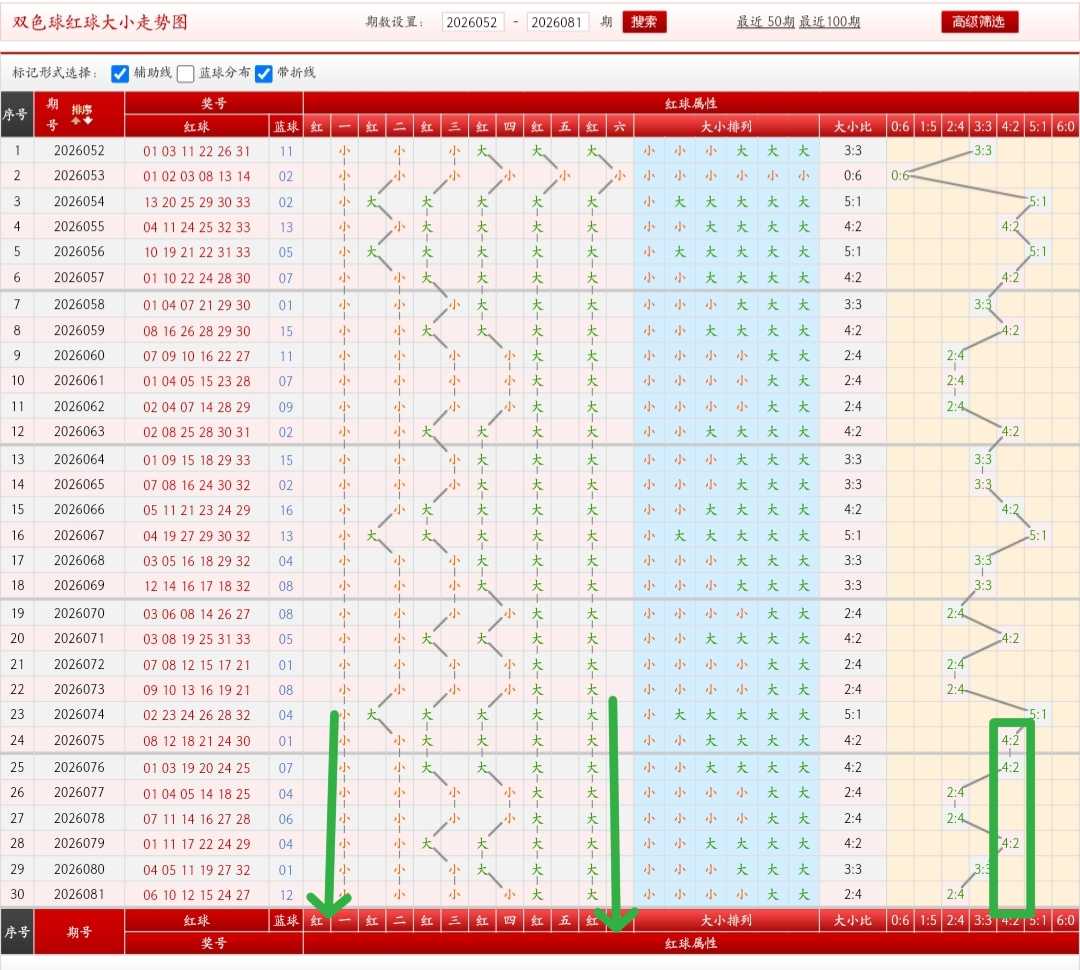Click the red 搜索 search button
Image resolution: width=1080 pixels, height=970 pixels.
[x=644, y=21]
